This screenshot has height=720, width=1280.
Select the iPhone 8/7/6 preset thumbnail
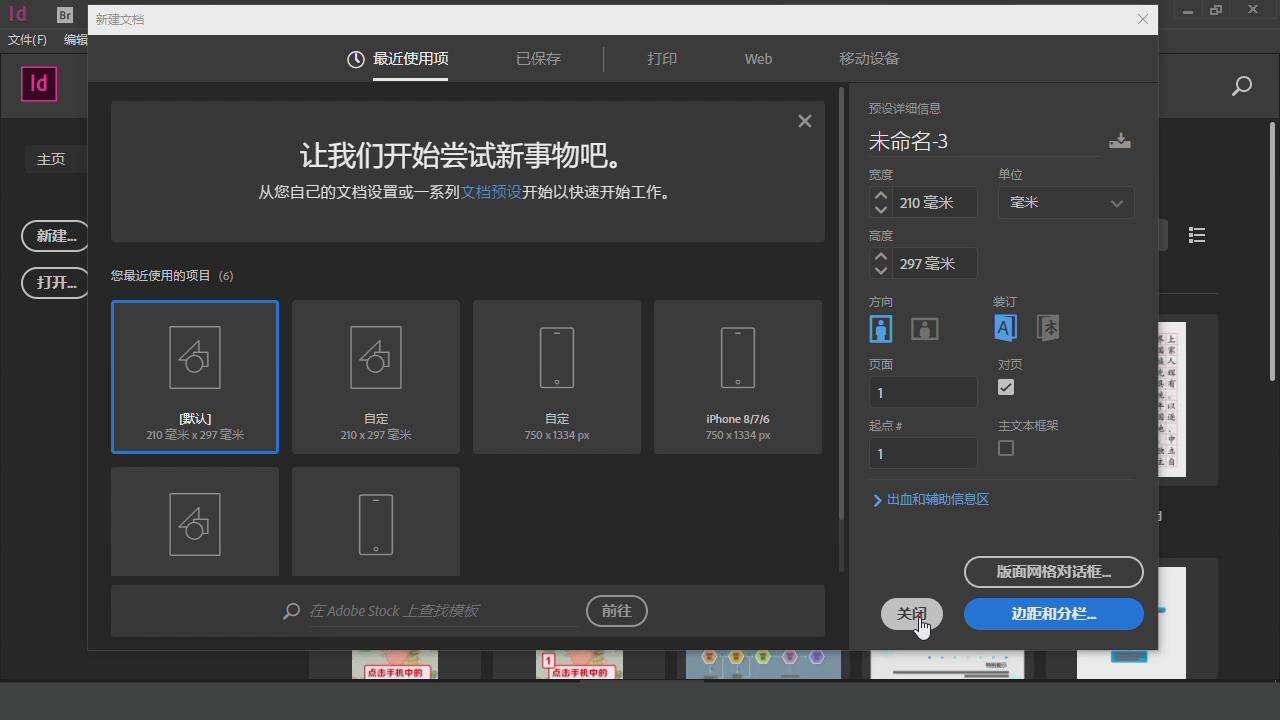[x=737, y=376]
